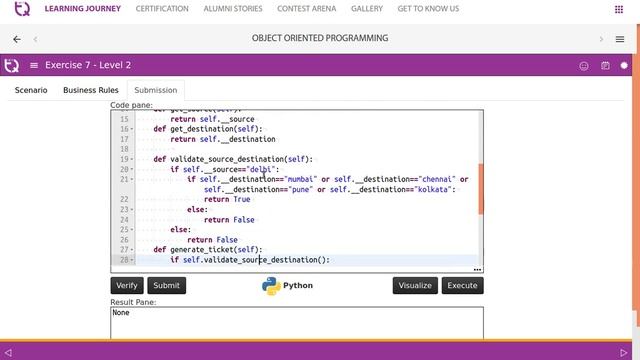The image size is (640, 360).
Task: Open exercise list menu beside Exercise 7
Action: 34,65
